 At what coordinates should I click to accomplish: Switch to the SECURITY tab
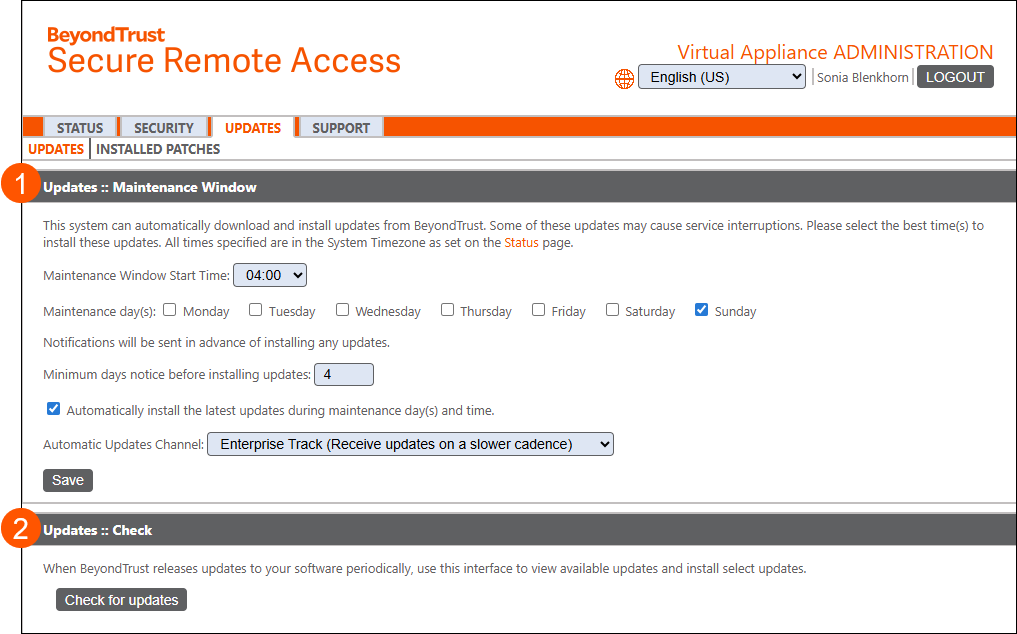tap(163, 127)
